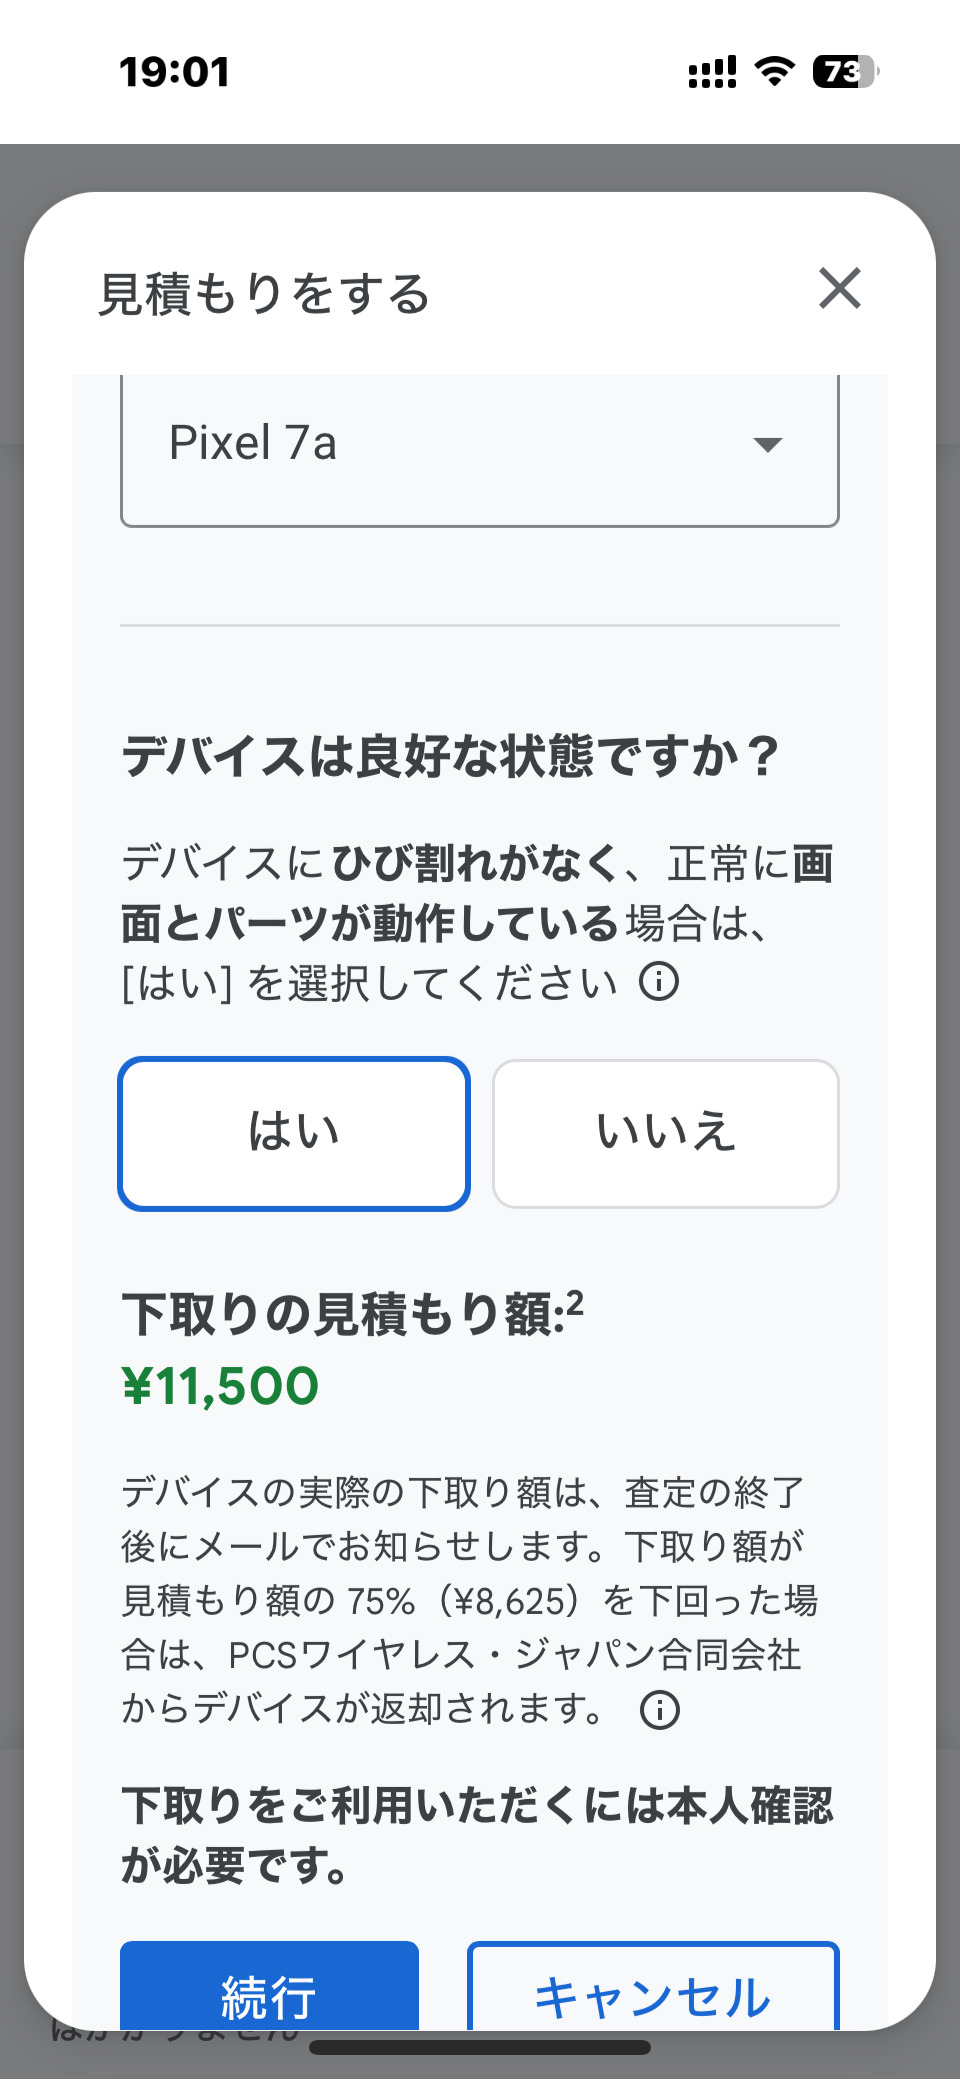This screenshot has height=2079, width=960.
Task: Tap the 見積もりをする dialog title
Action: 264,294
